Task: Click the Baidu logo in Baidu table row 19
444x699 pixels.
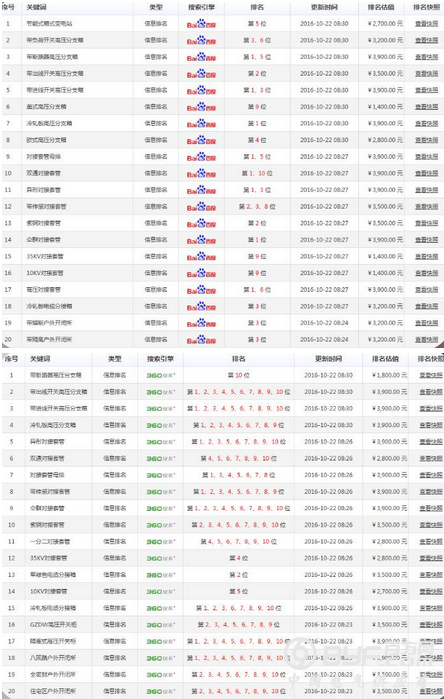Action: click(x=201, y=323)
